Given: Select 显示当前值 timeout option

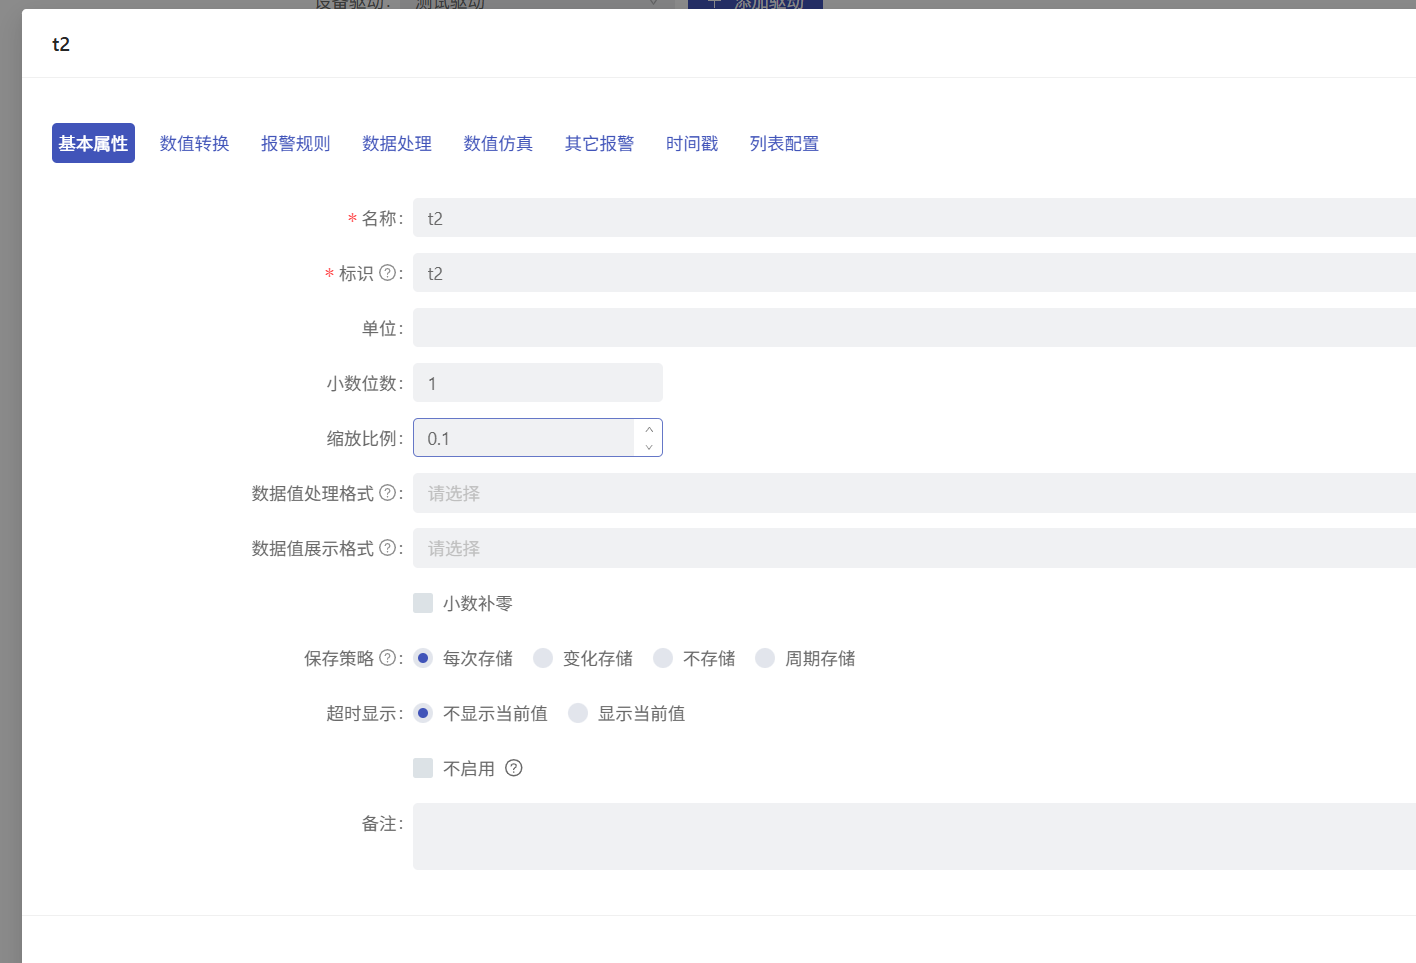Looking at the screenshot, I should point(578,713).
